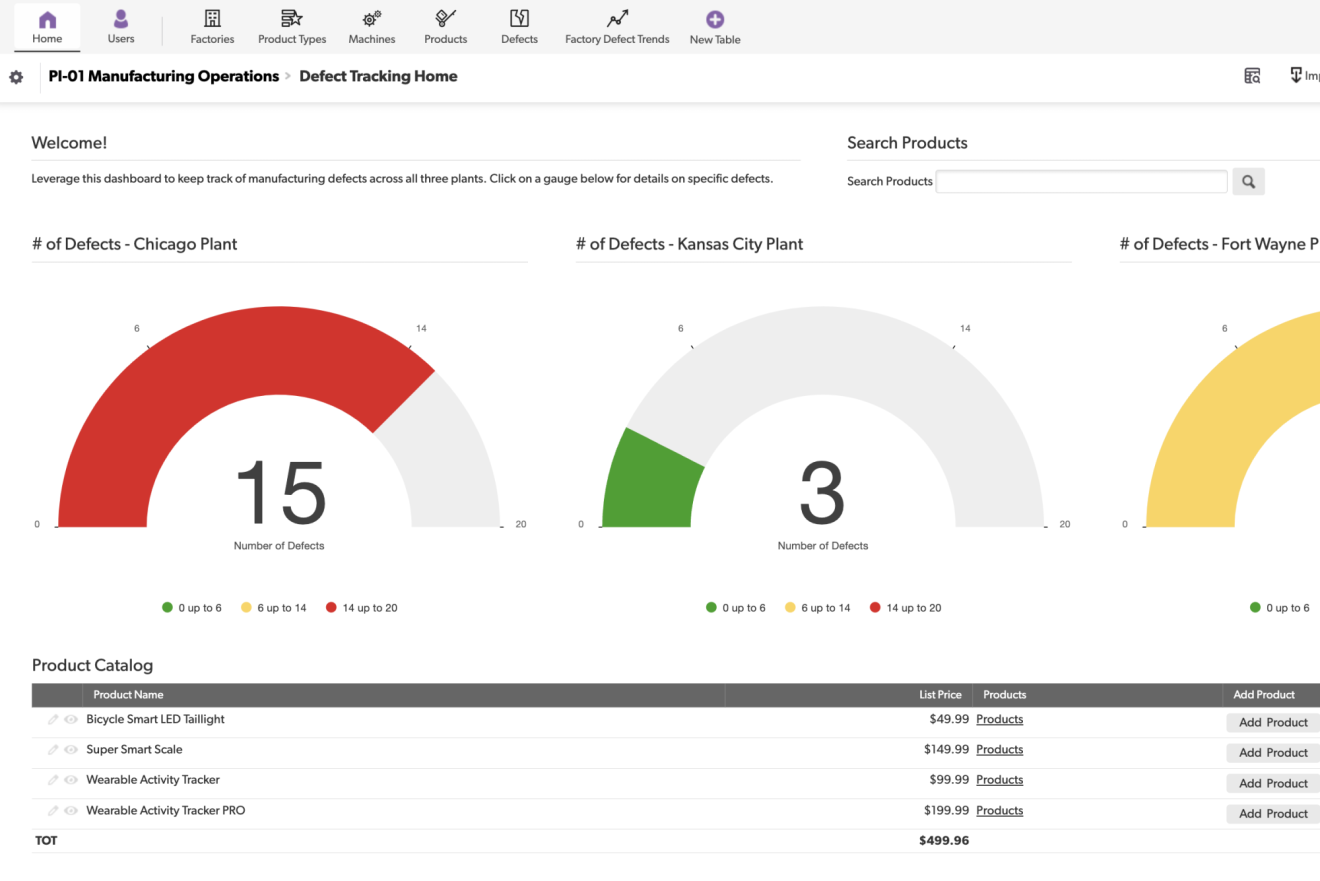Click the Search Products input field

tap(1081, 181)
